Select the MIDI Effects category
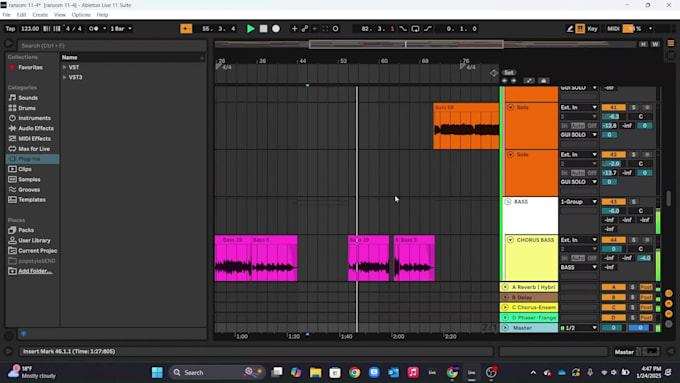Viewport: 680px width, 383px height. [34, 139]
